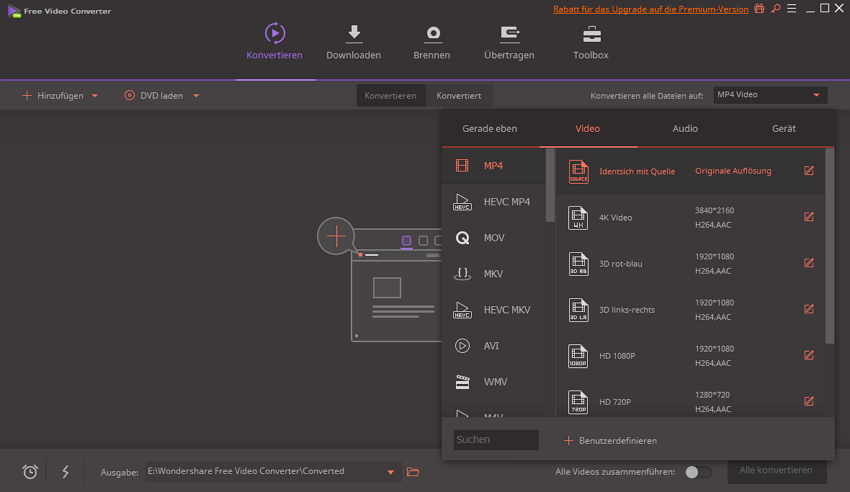This screenshot has width=850, height=492.
Task: Select MKV format
Action: 494,274
